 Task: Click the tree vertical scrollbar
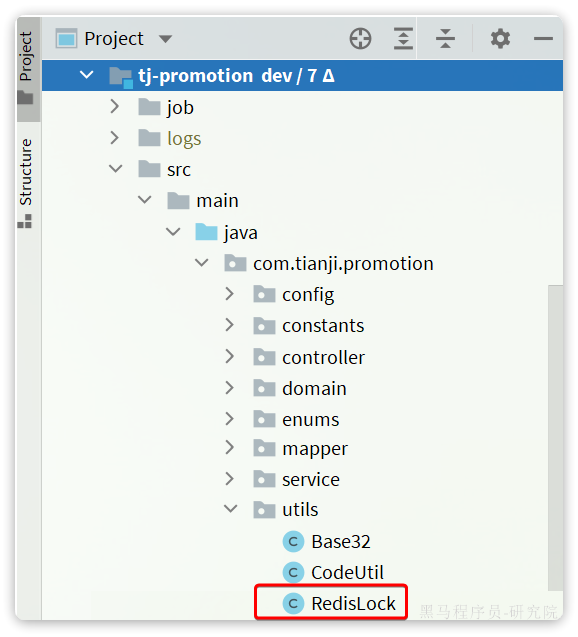coord(555,438)
